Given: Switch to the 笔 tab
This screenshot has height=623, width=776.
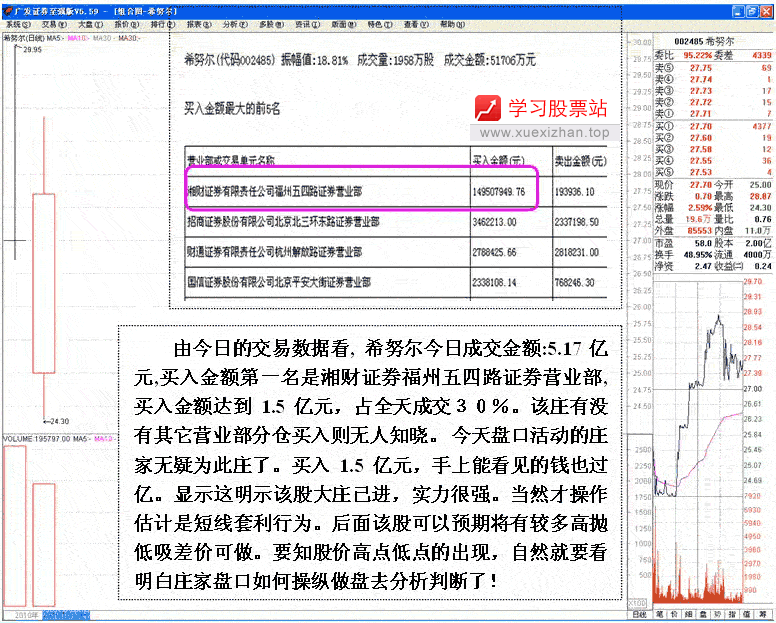Looking at the screenshot, I should point(659,614).
